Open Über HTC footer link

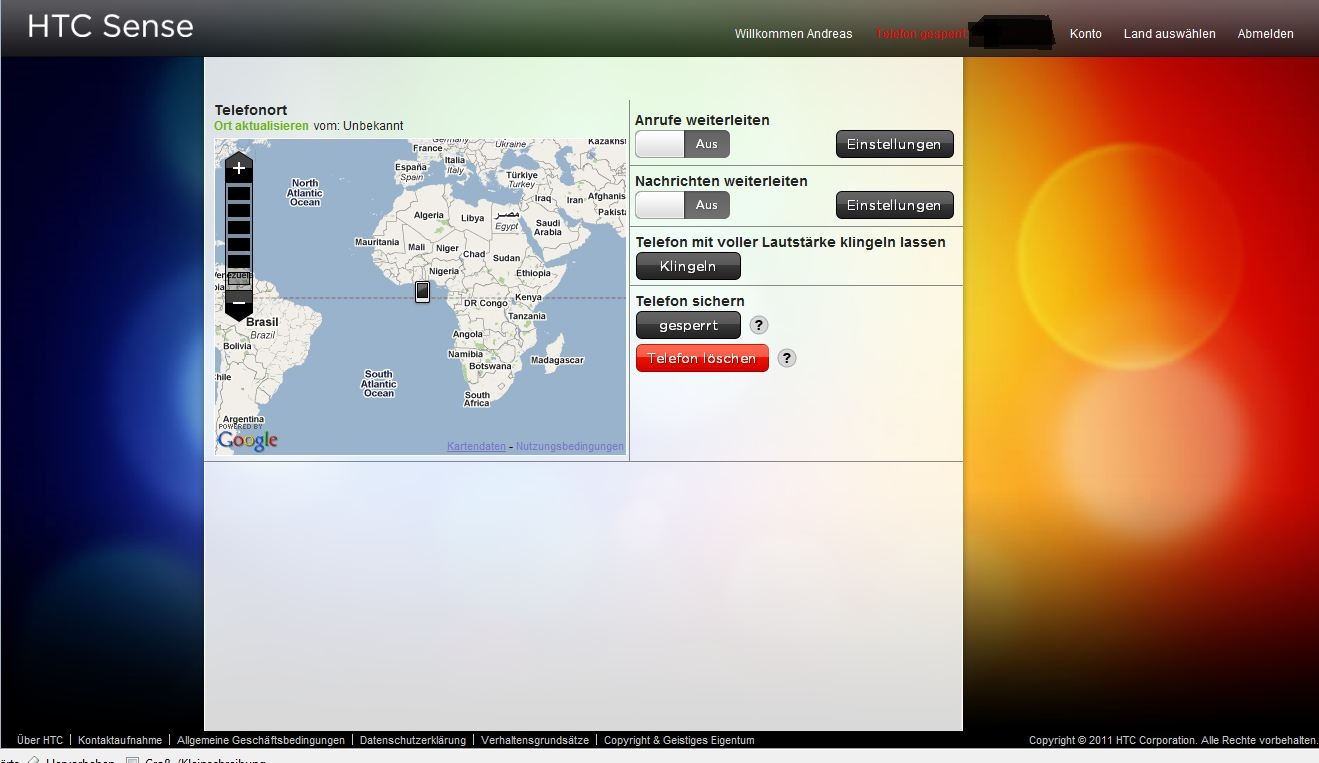40,740
